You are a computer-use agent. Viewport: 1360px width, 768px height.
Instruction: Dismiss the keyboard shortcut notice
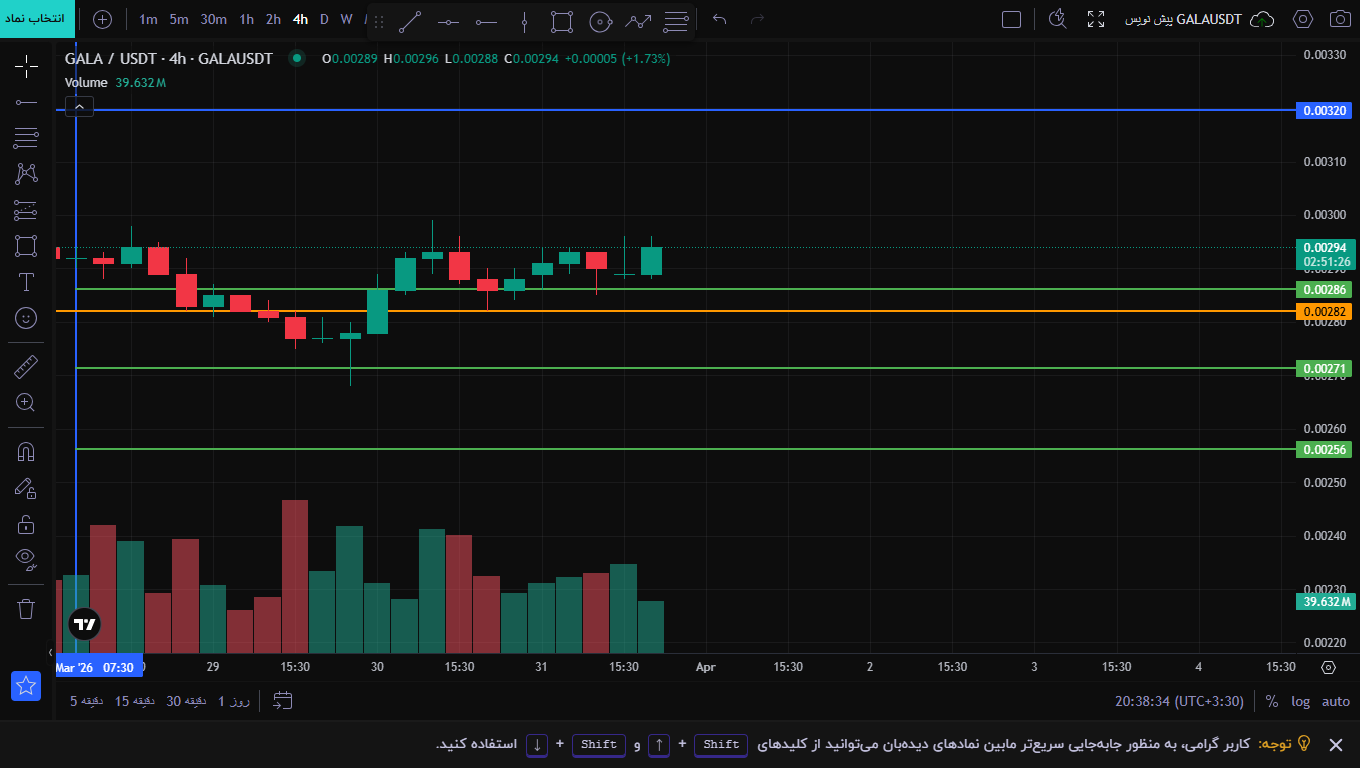point(1335,744)
